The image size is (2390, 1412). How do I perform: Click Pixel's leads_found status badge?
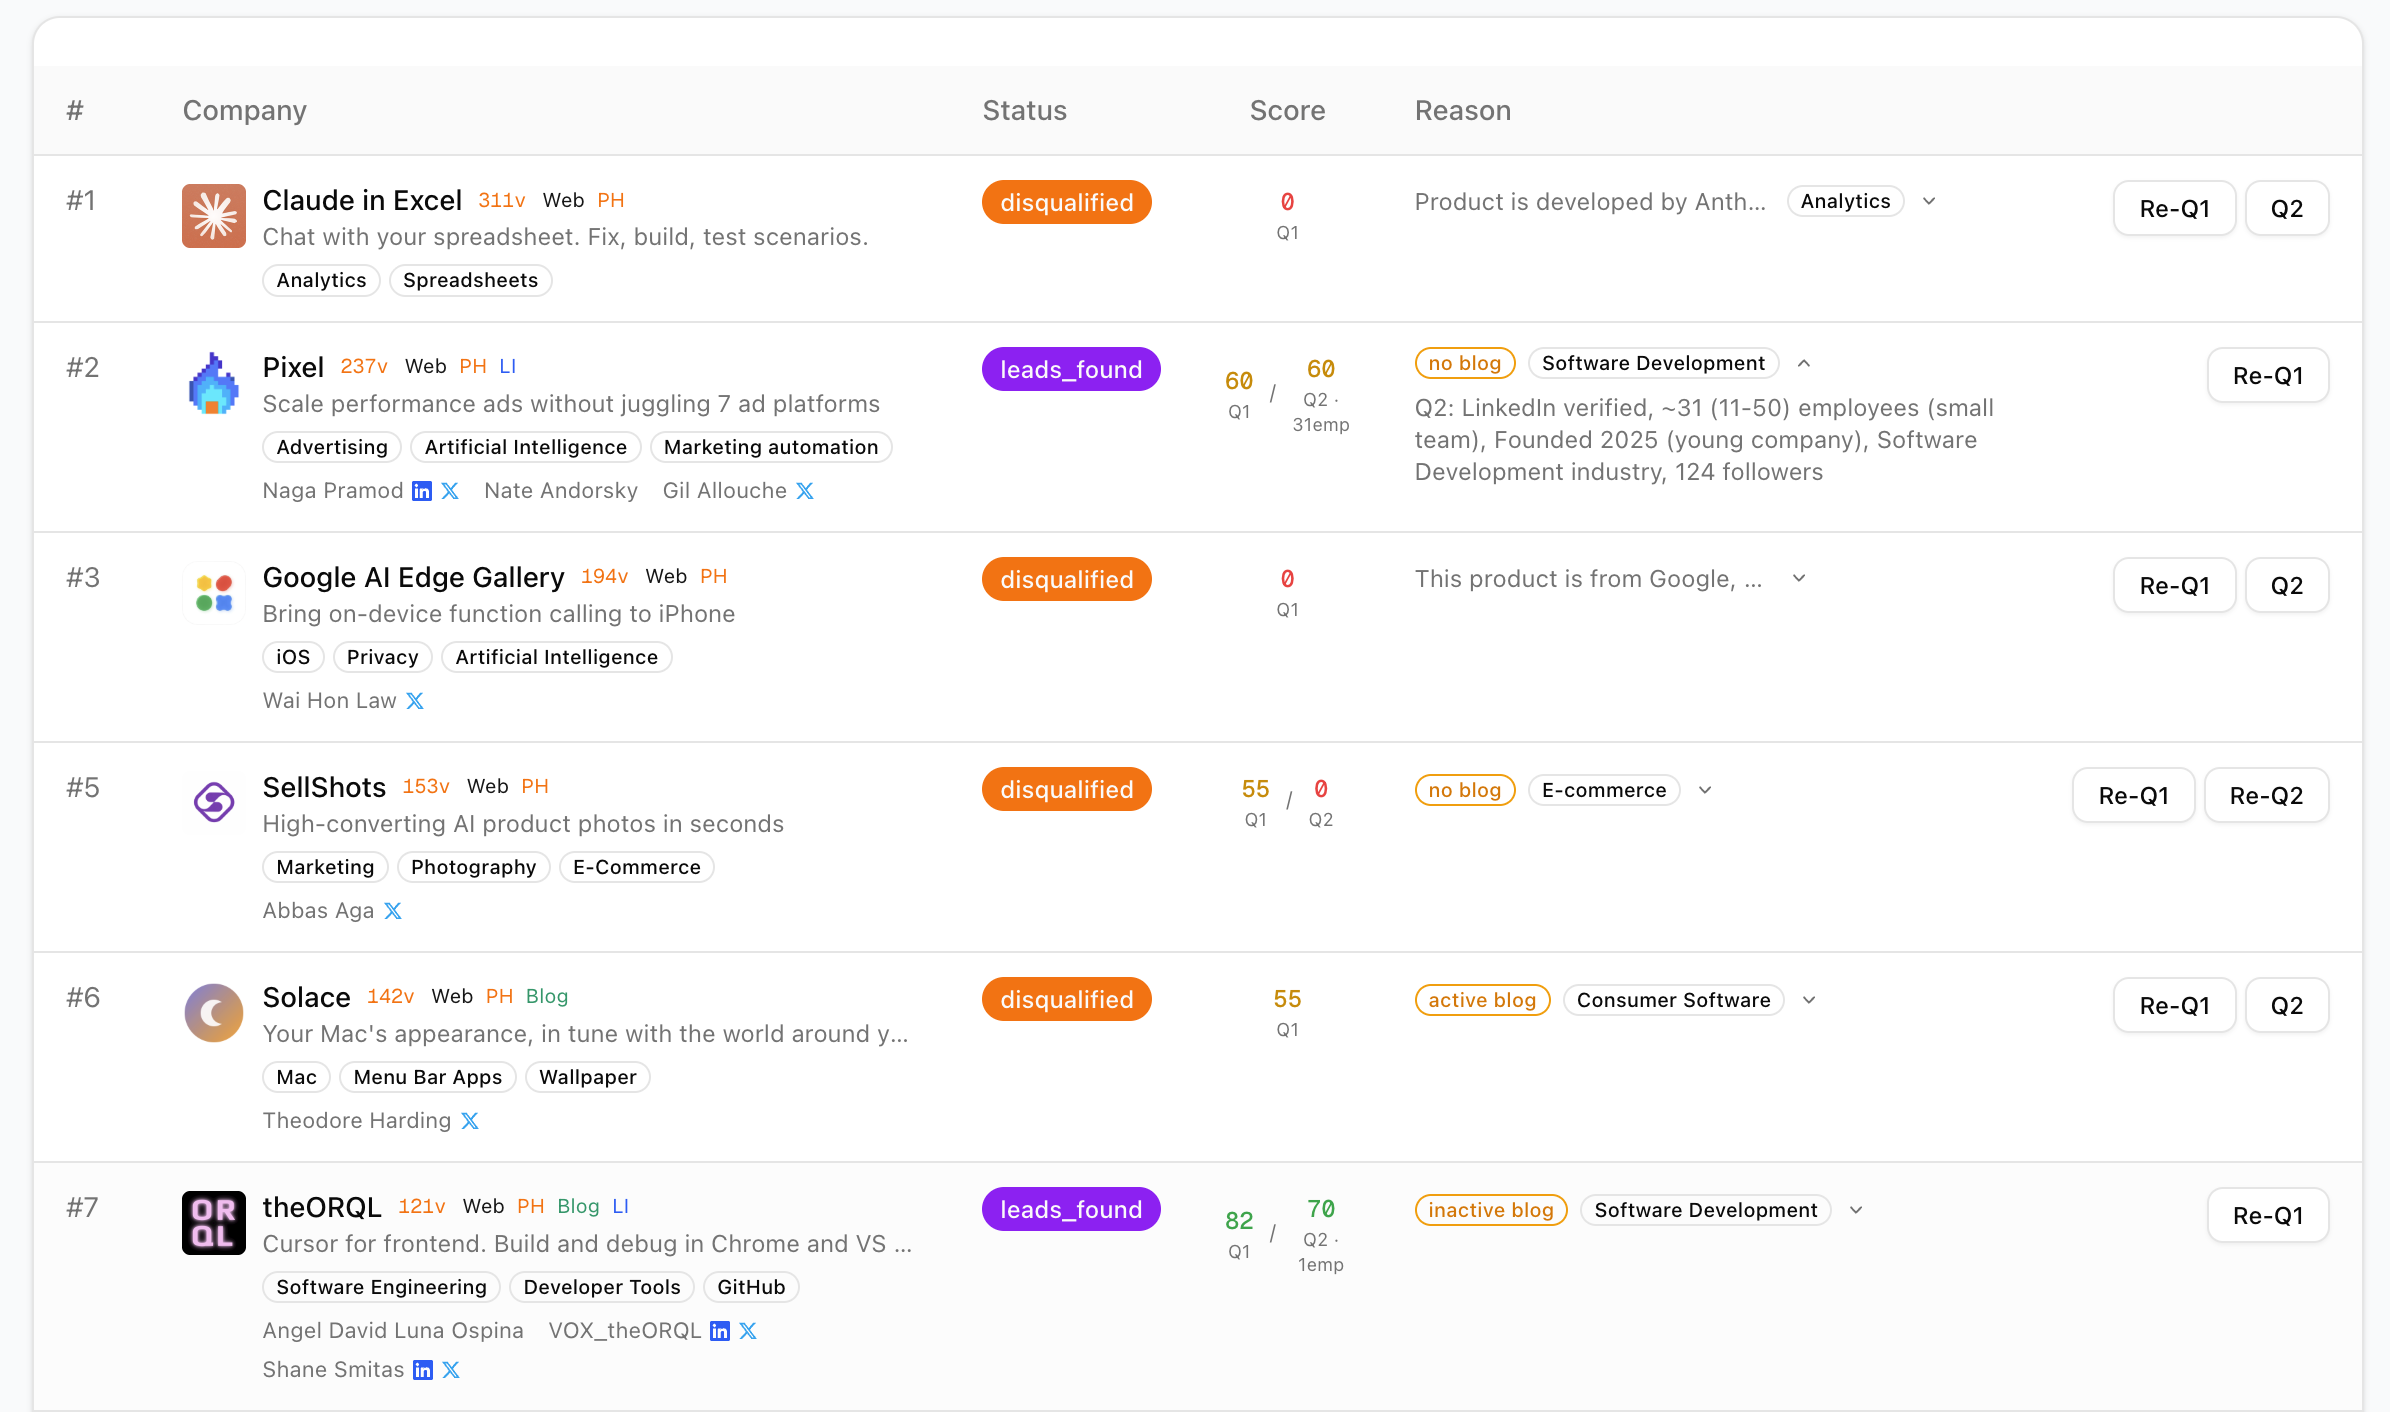pos(1071,369)
